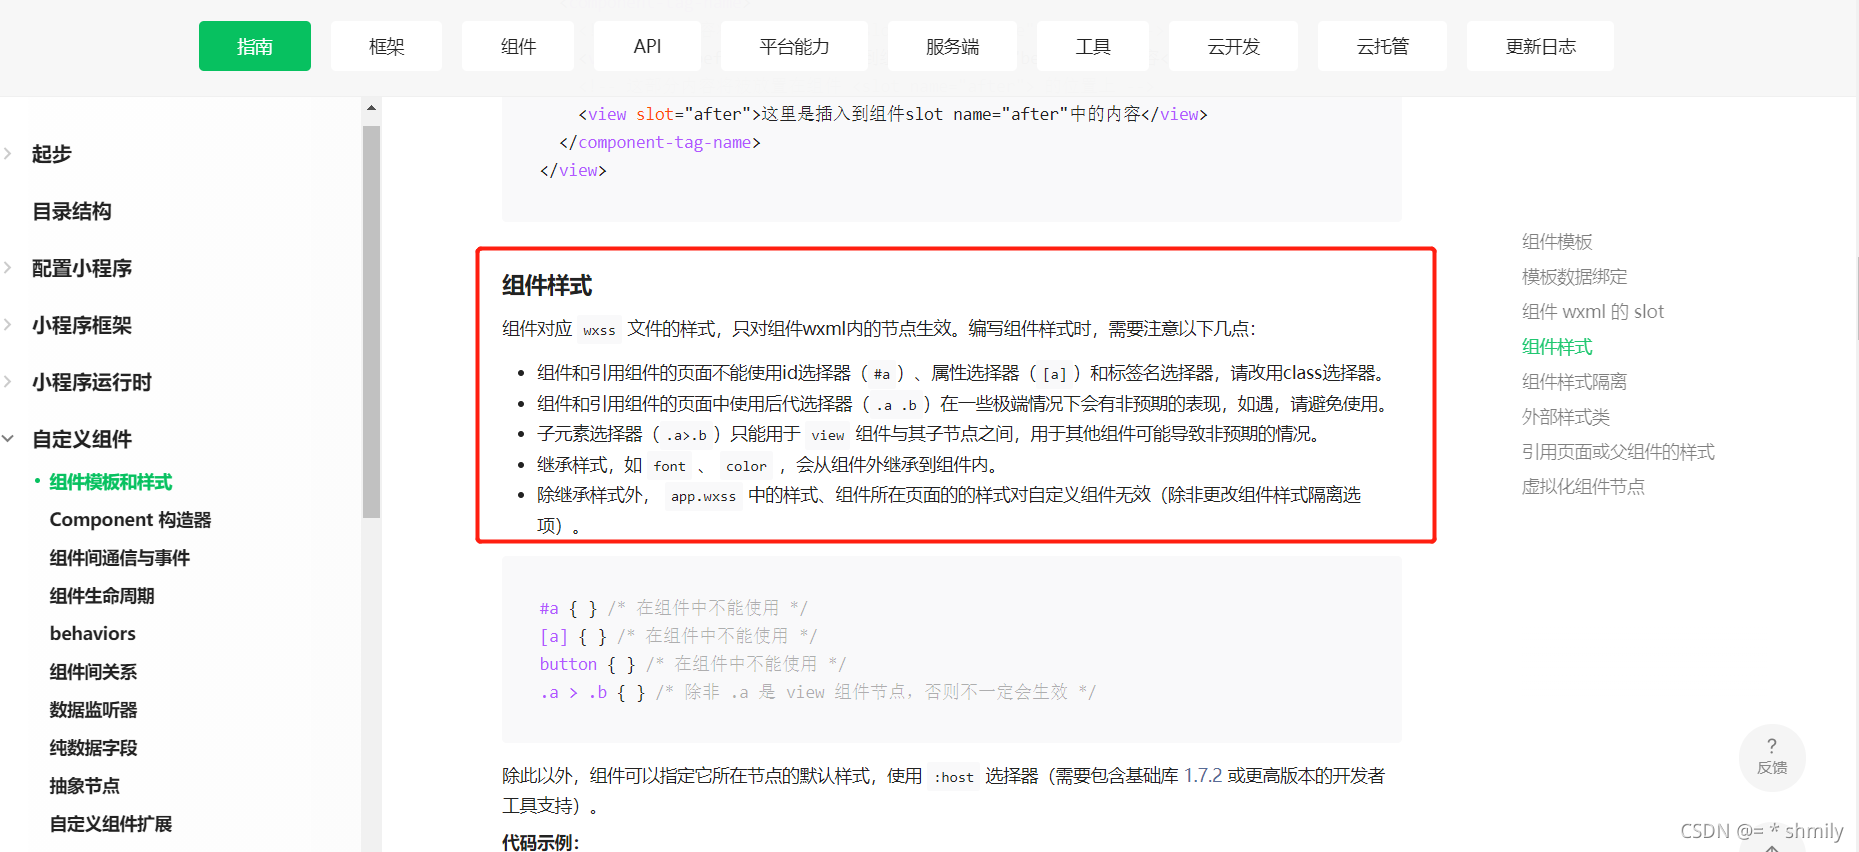
Task: Click the 组件样式 heading
Action: (x=547, y=285)
